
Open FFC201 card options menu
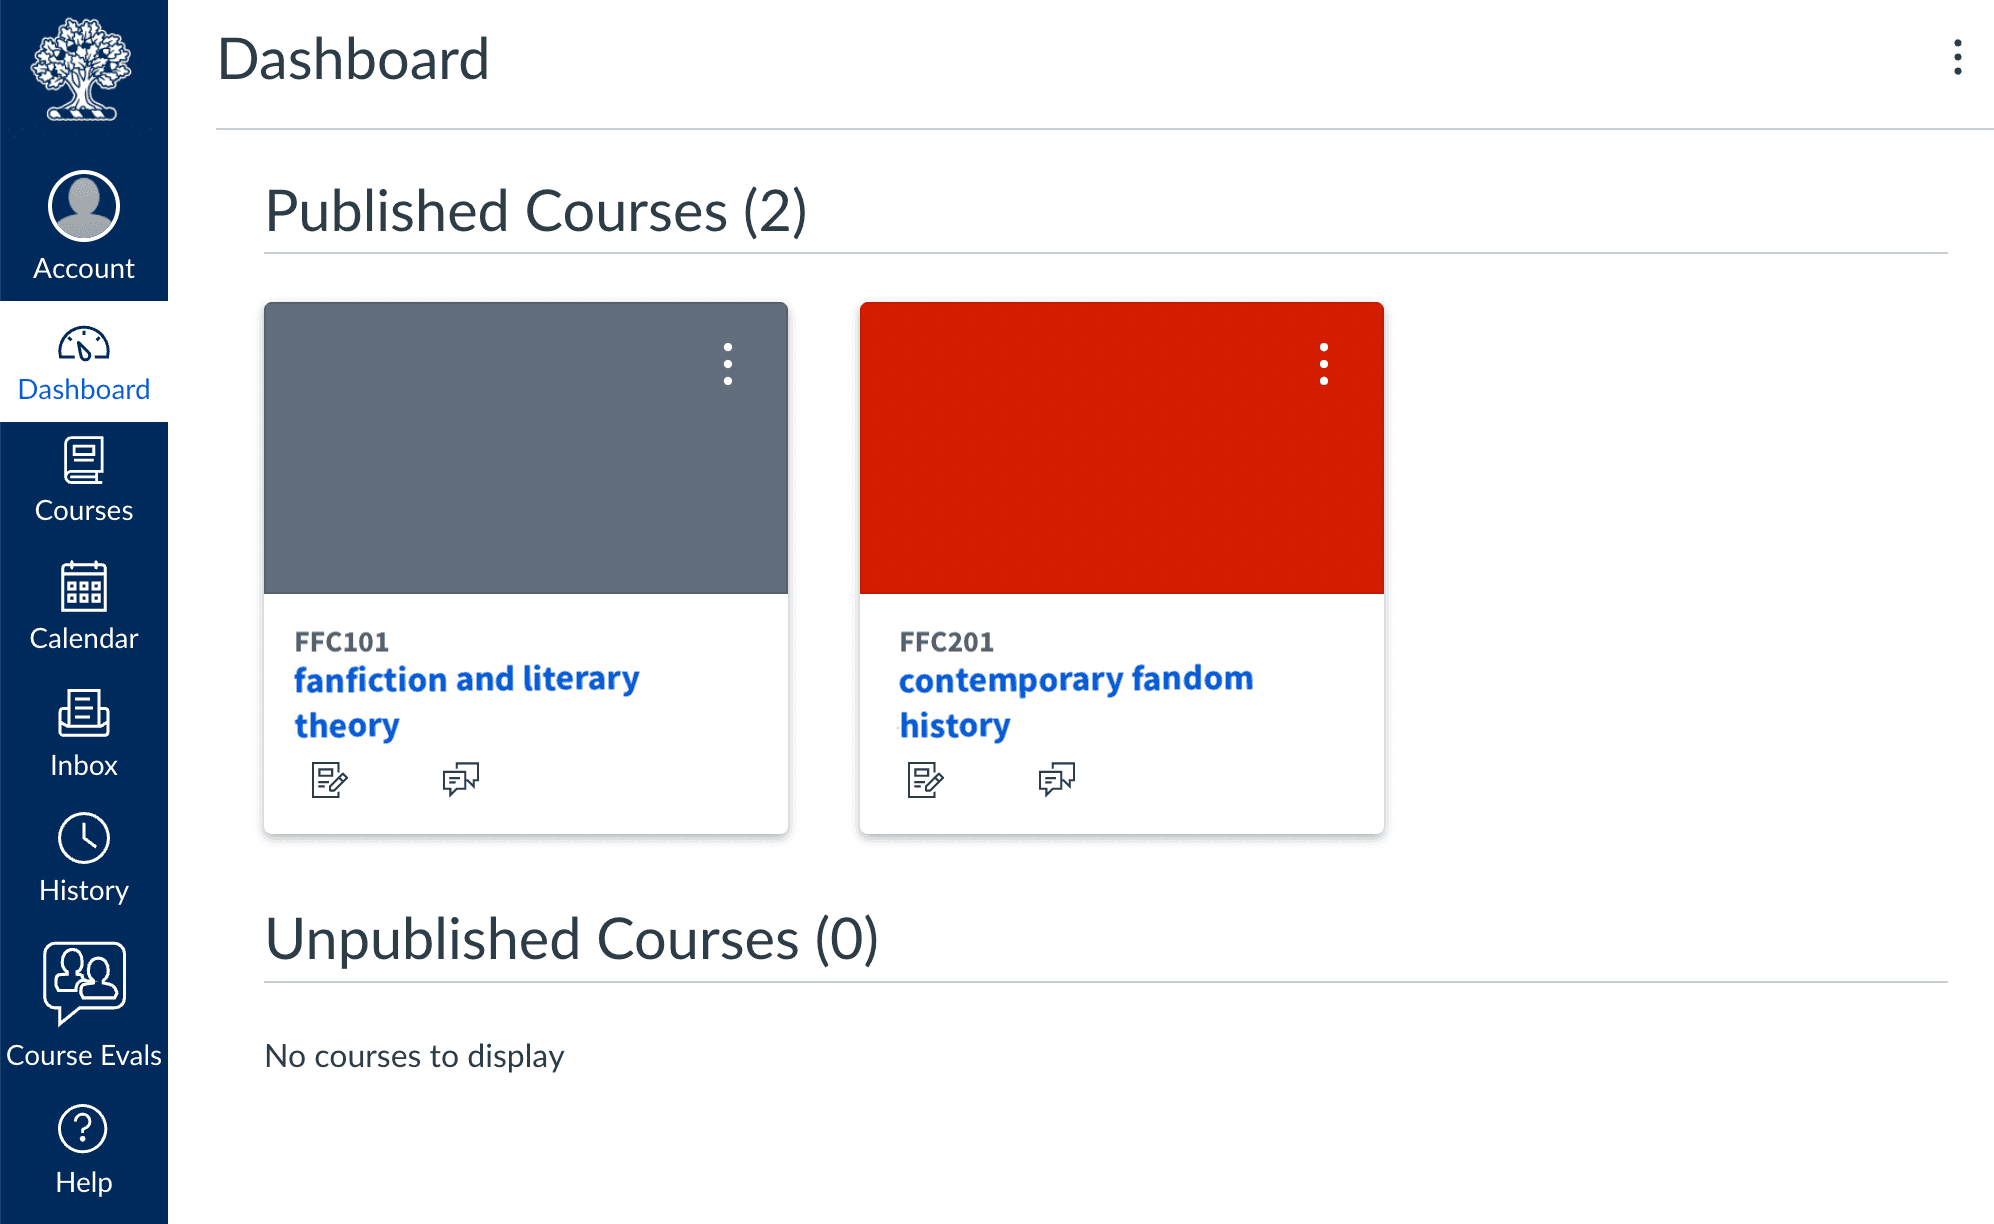[1324, 364]
